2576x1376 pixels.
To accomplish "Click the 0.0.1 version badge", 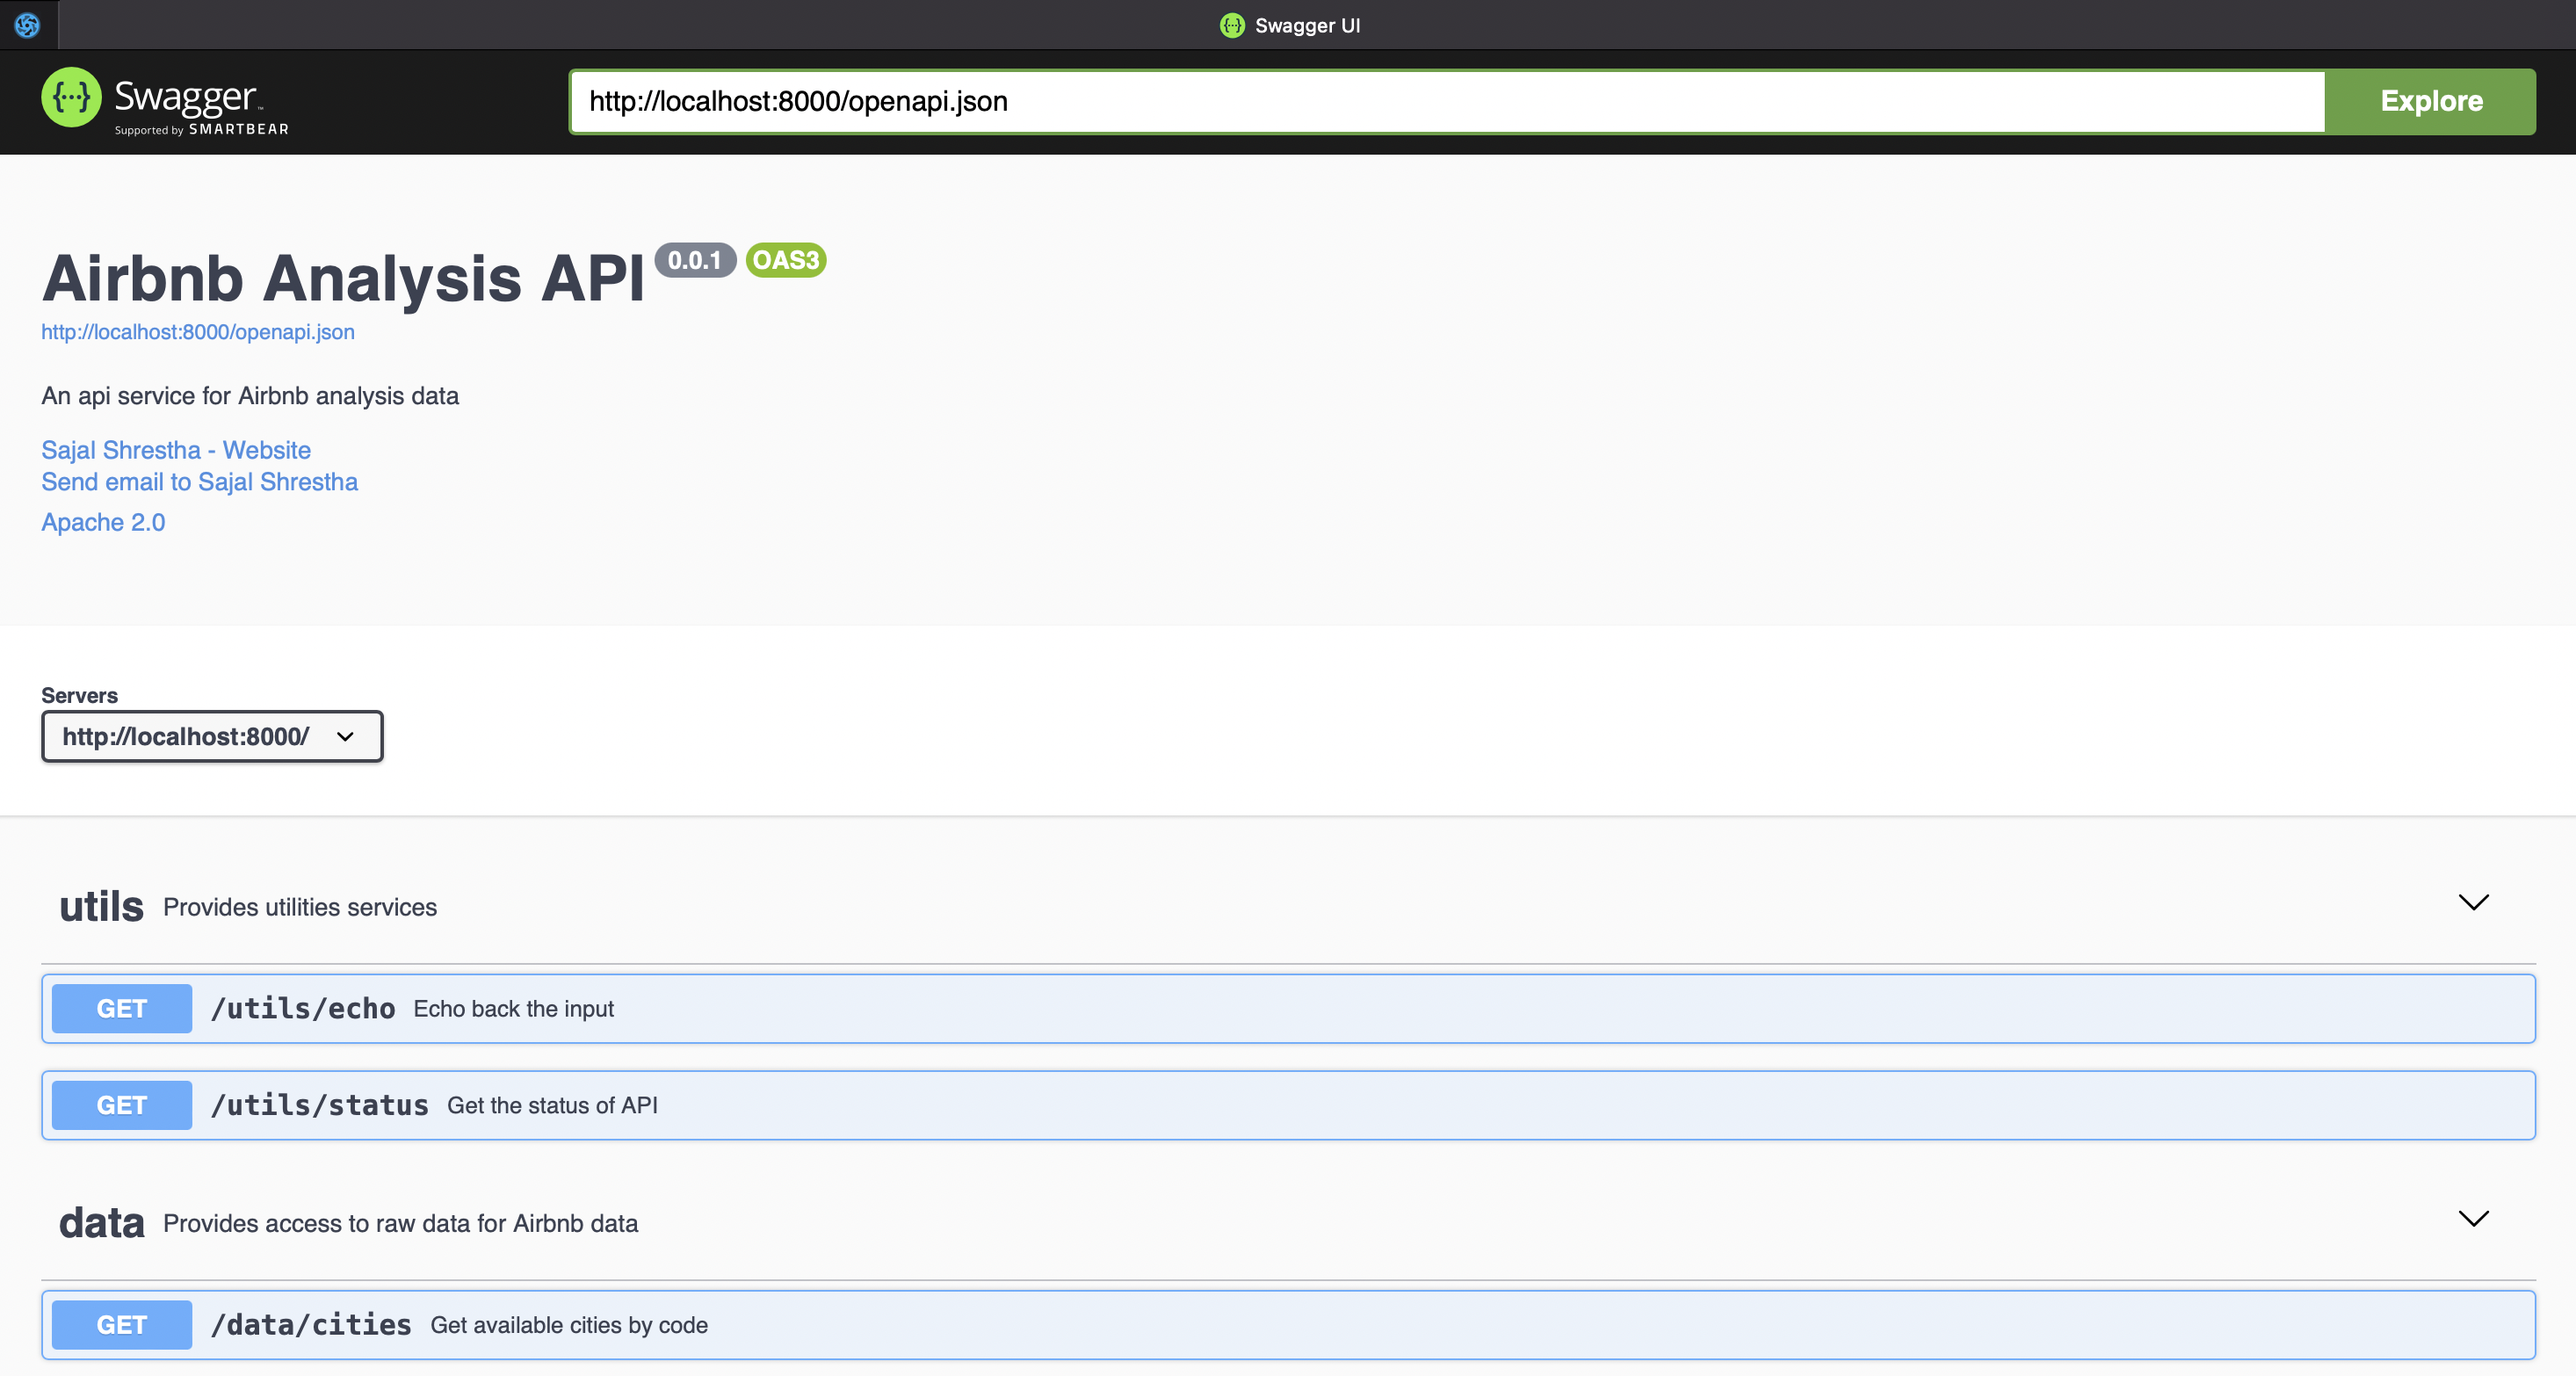I will tap(695, 261).
